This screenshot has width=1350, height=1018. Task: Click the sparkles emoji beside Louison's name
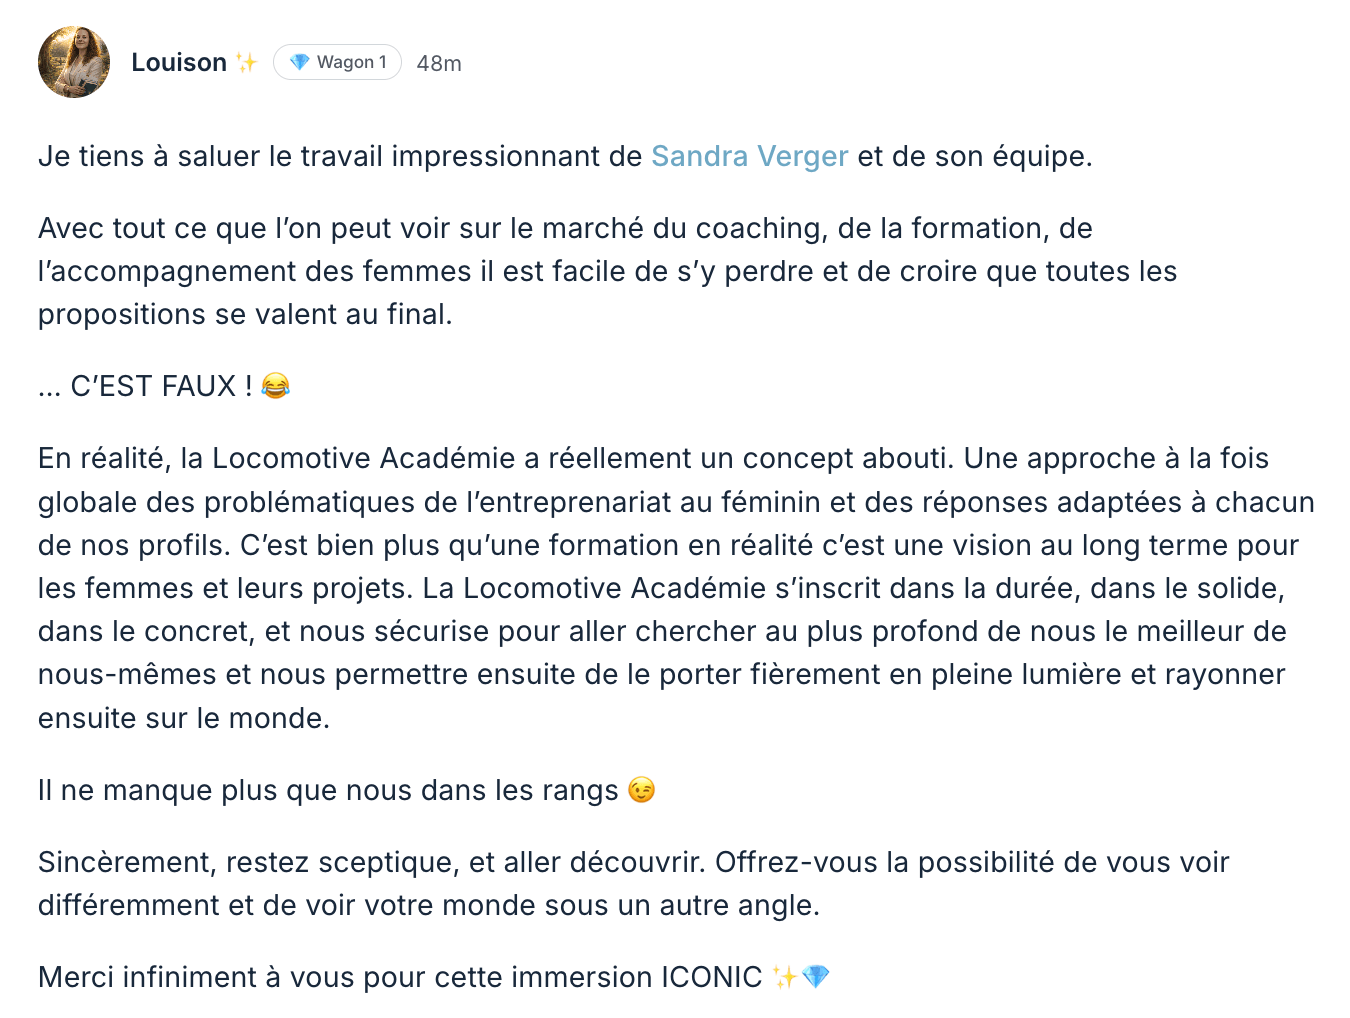click(246, 63)
